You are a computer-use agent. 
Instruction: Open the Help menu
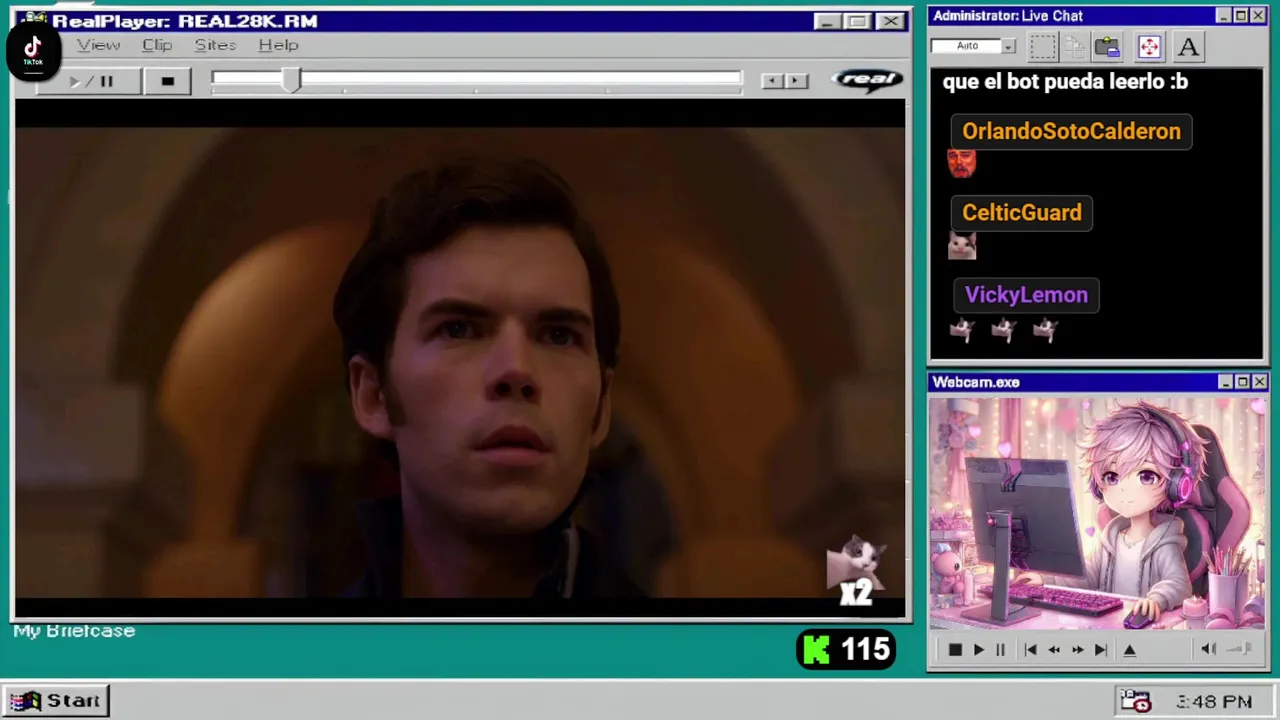(x=278, y=45)
